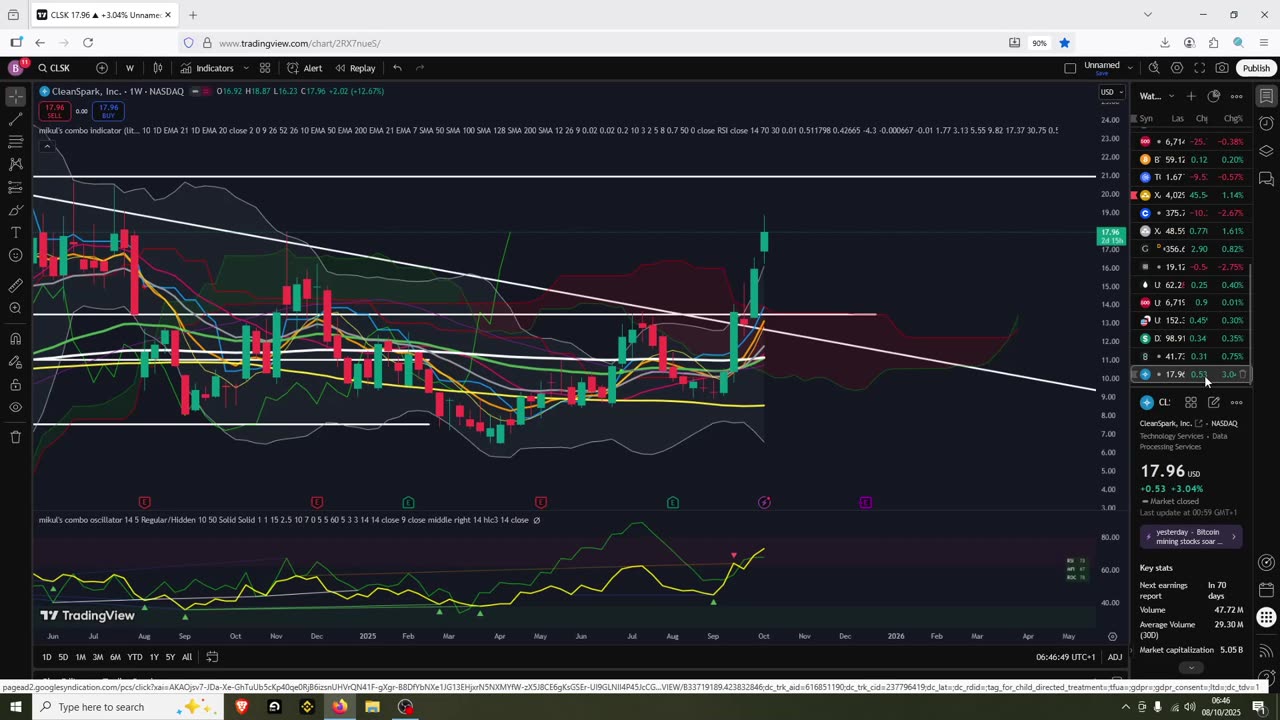Enter fullscreen chart mode
The width and height of the screenshot is (1280, 720).
(x=1199, y=68)
